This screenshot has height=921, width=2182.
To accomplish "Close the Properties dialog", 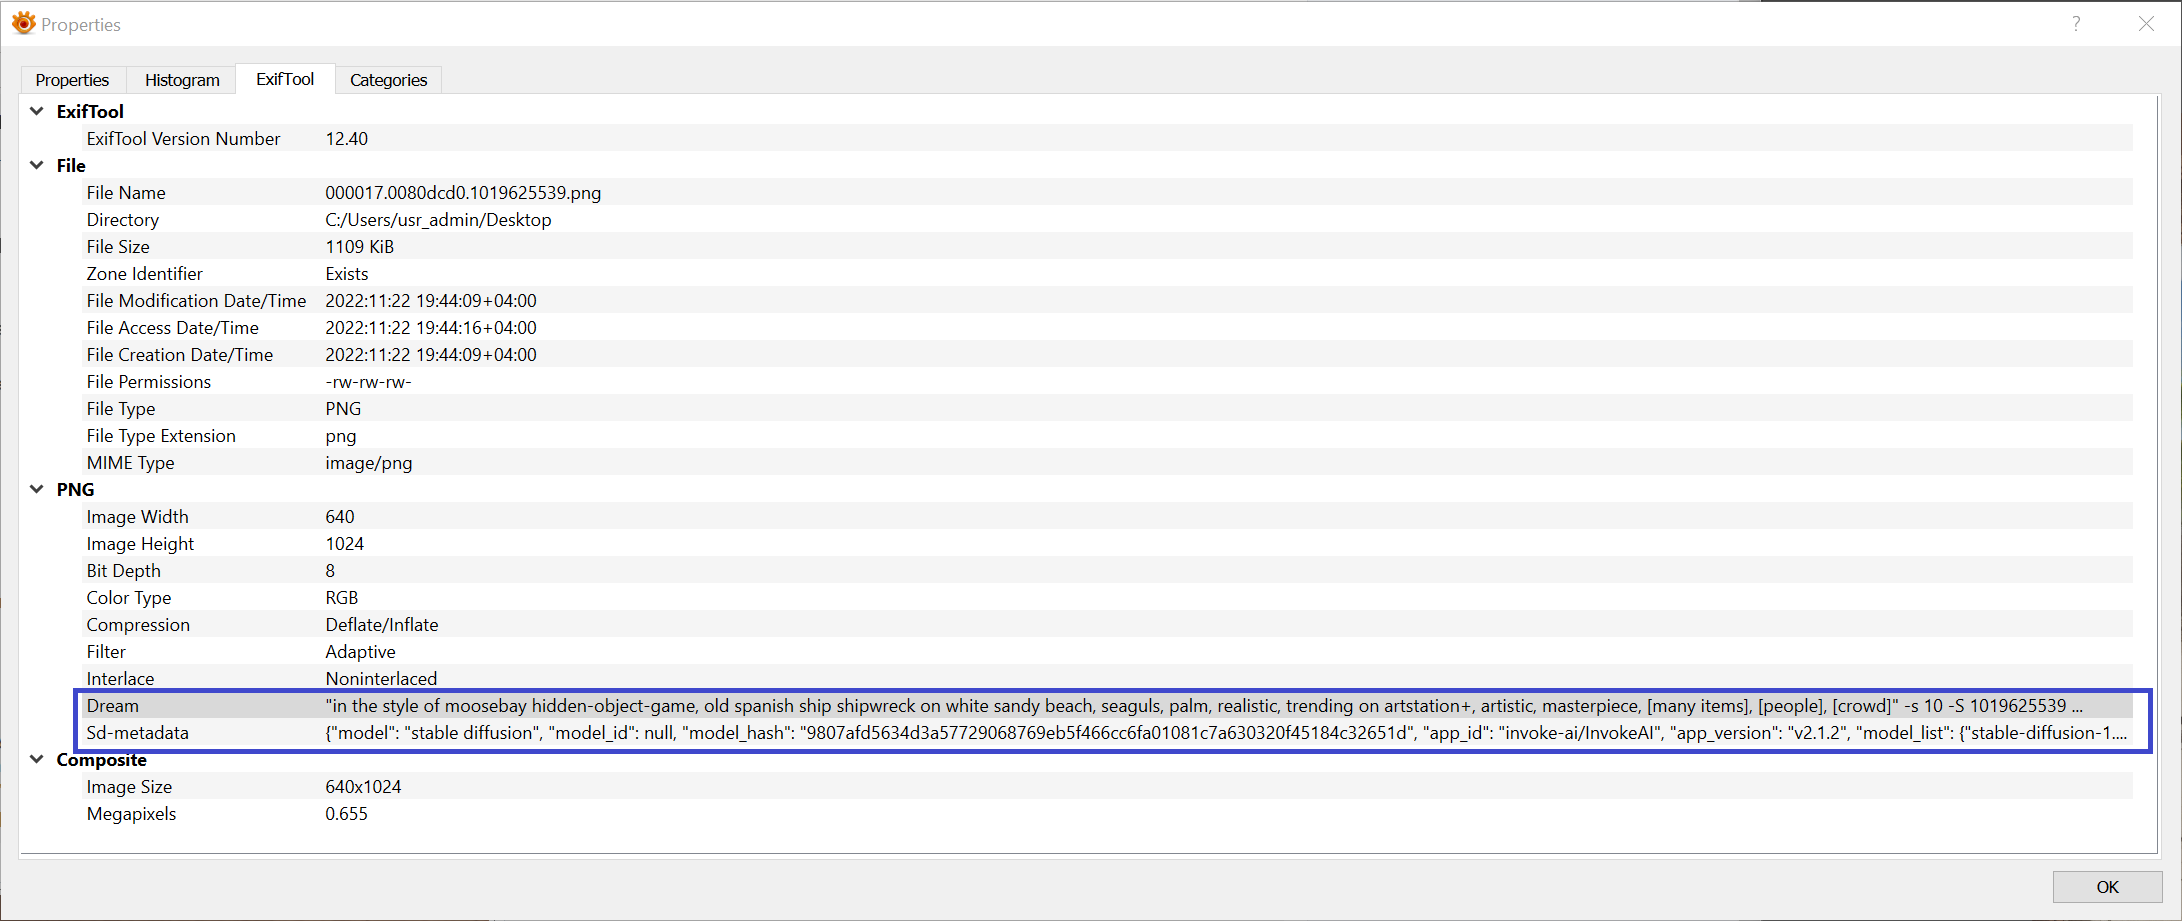I will pos(2146,24).
